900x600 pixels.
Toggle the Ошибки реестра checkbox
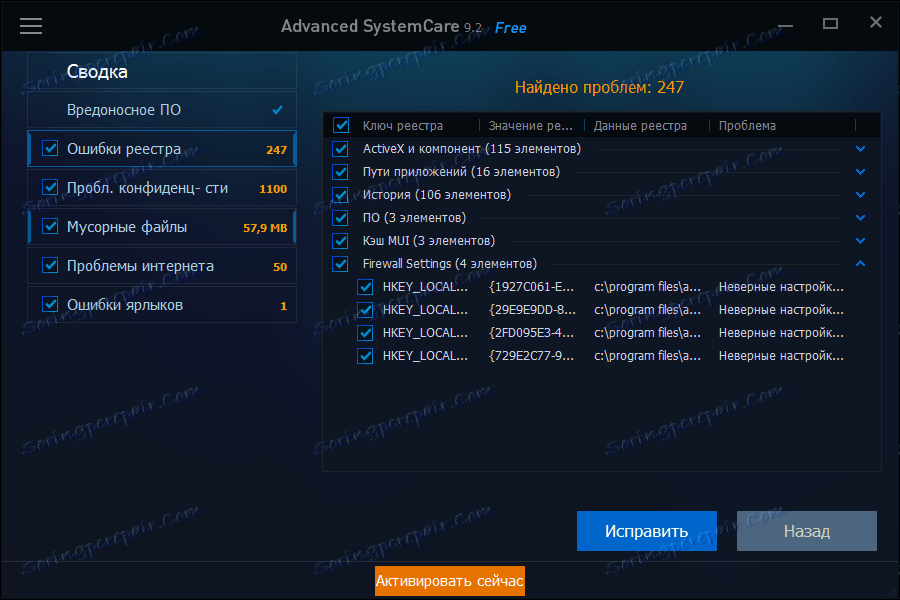51,149
